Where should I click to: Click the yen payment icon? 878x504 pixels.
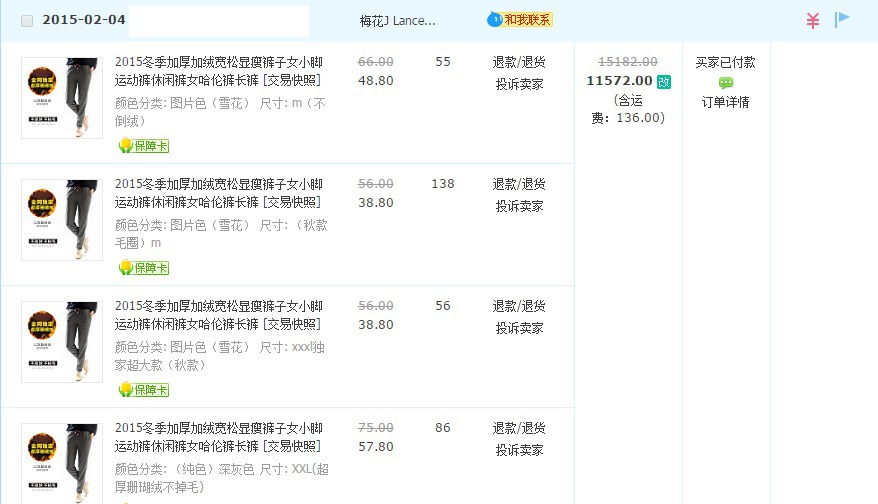812,21
